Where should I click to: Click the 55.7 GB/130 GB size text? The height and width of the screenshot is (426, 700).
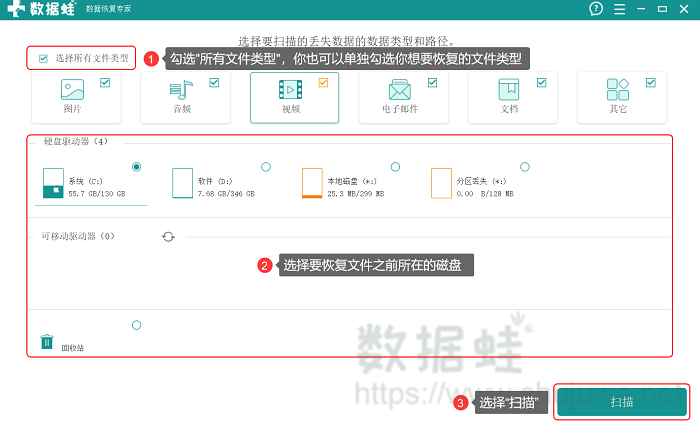97,194
